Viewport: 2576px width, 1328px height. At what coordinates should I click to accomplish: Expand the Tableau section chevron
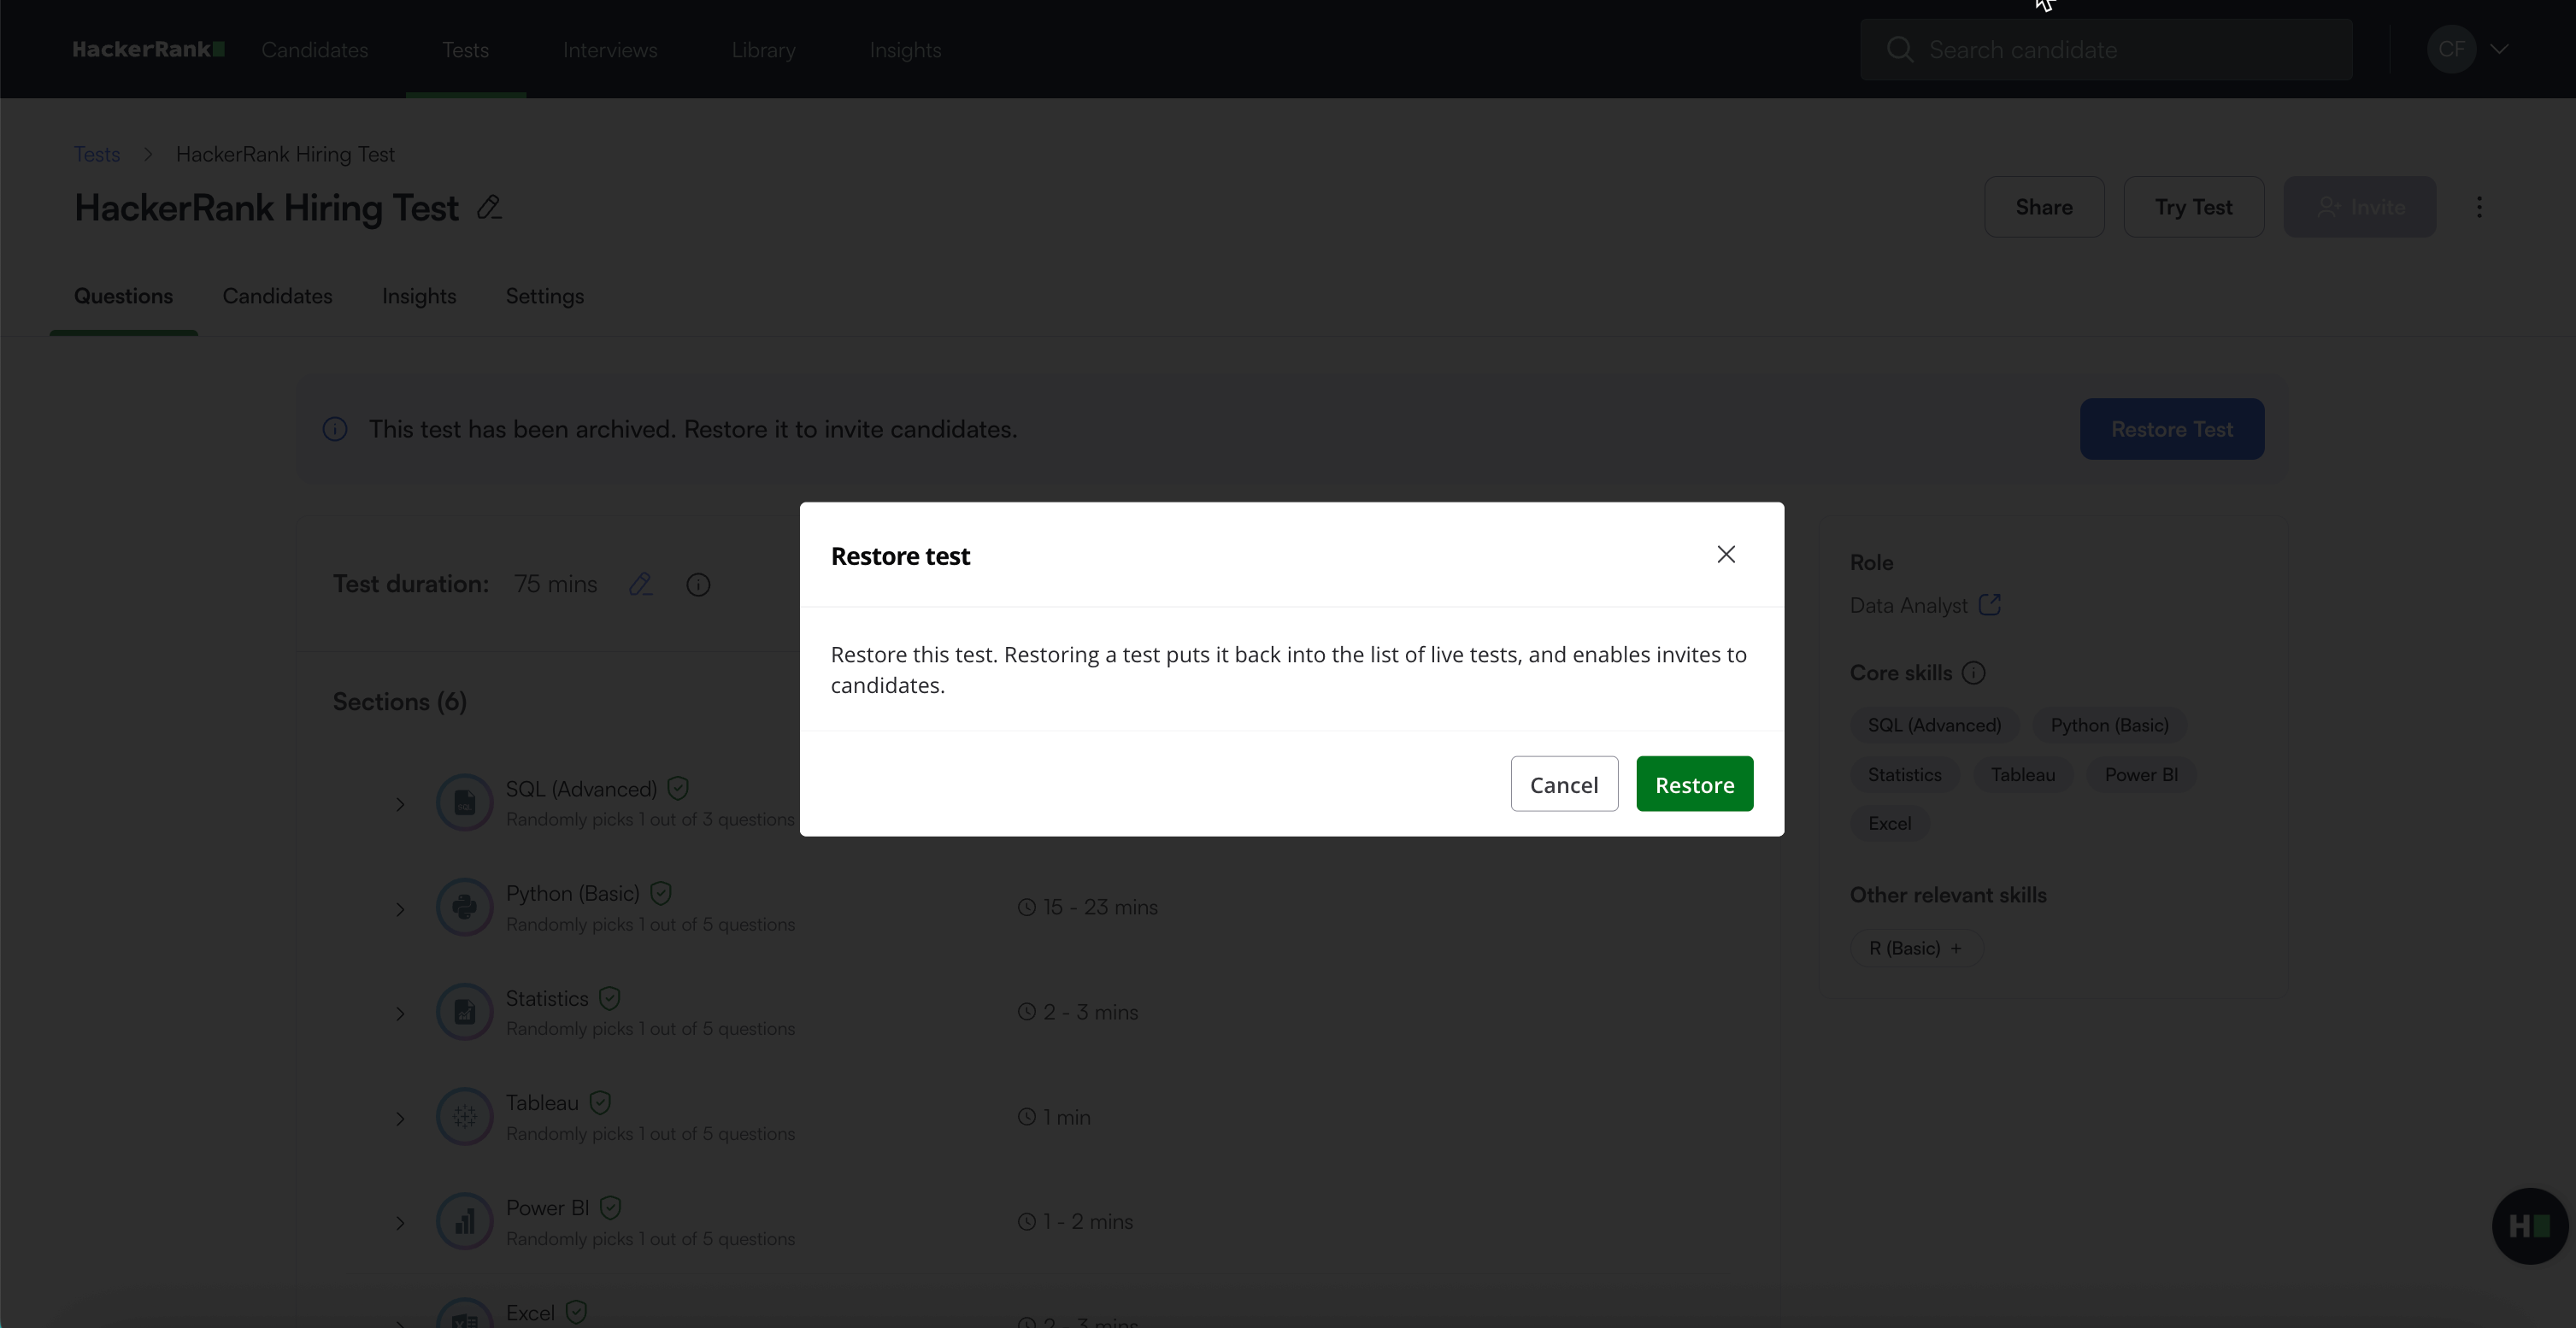click(400, 1118)
